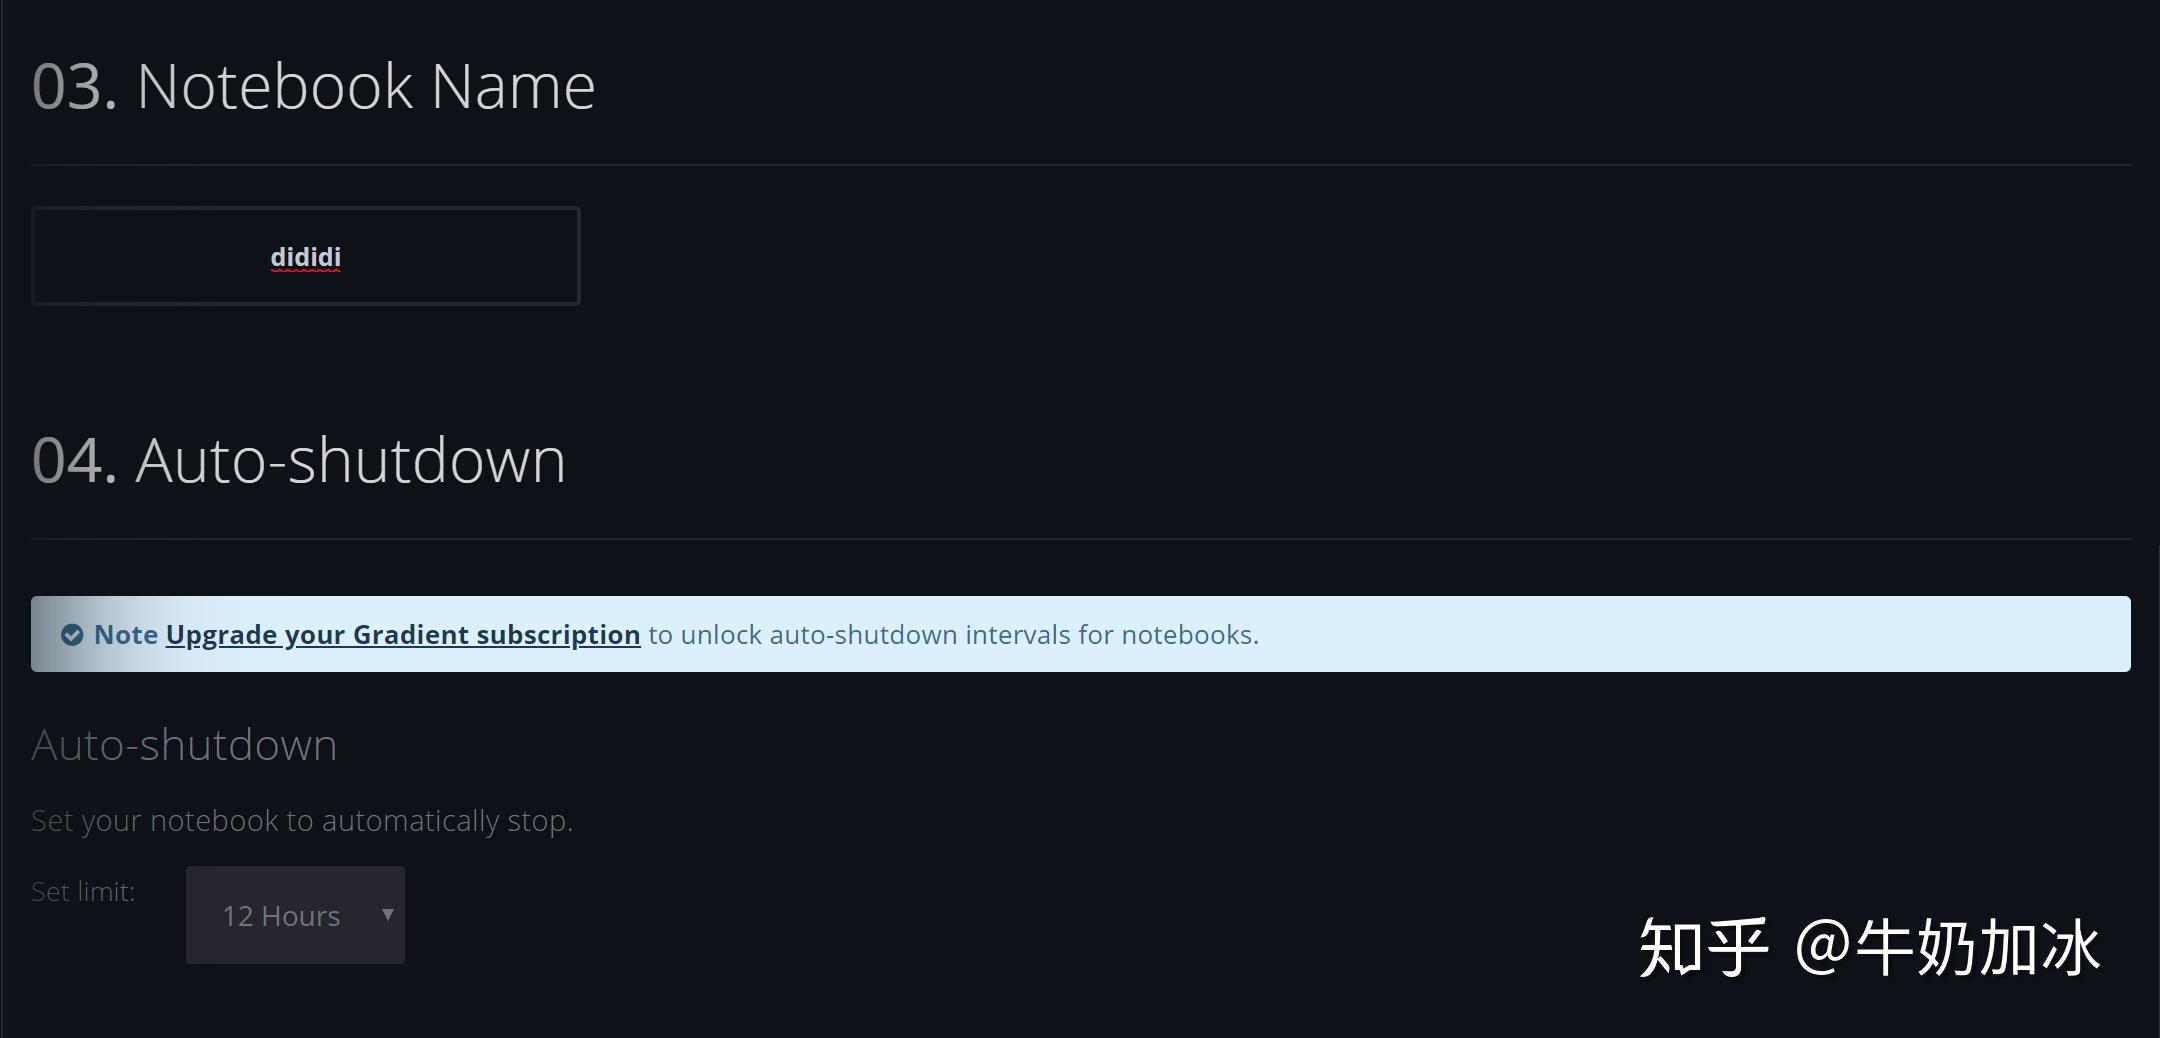Click the '@牛奶加冰' watermark username

coord(1946,947)
